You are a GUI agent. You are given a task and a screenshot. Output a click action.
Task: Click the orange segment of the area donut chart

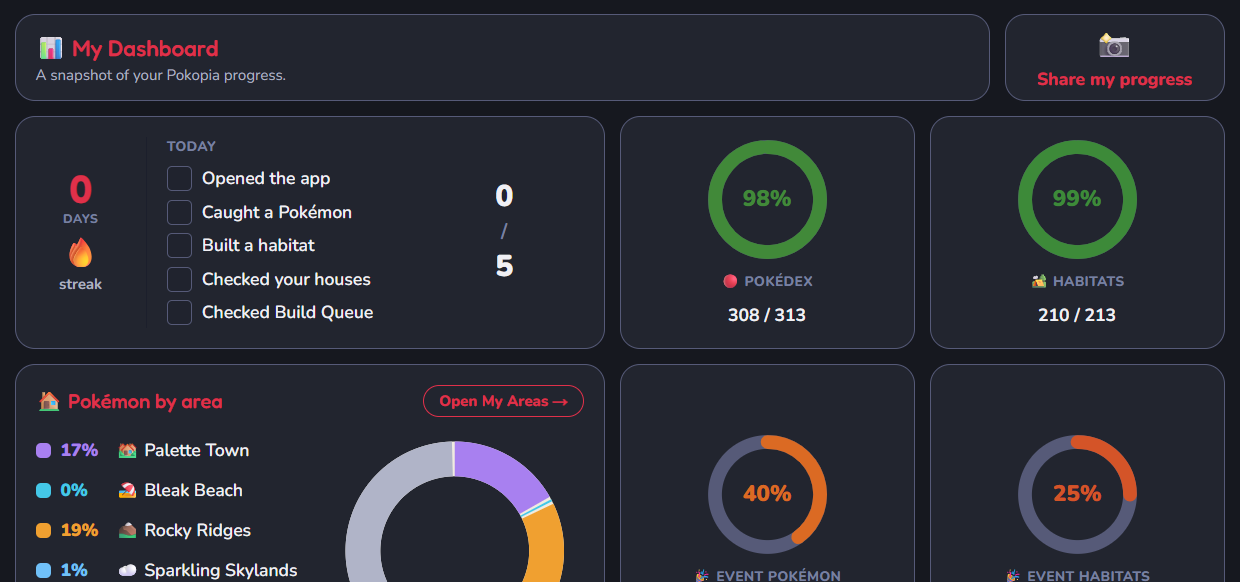click(544, 545)
